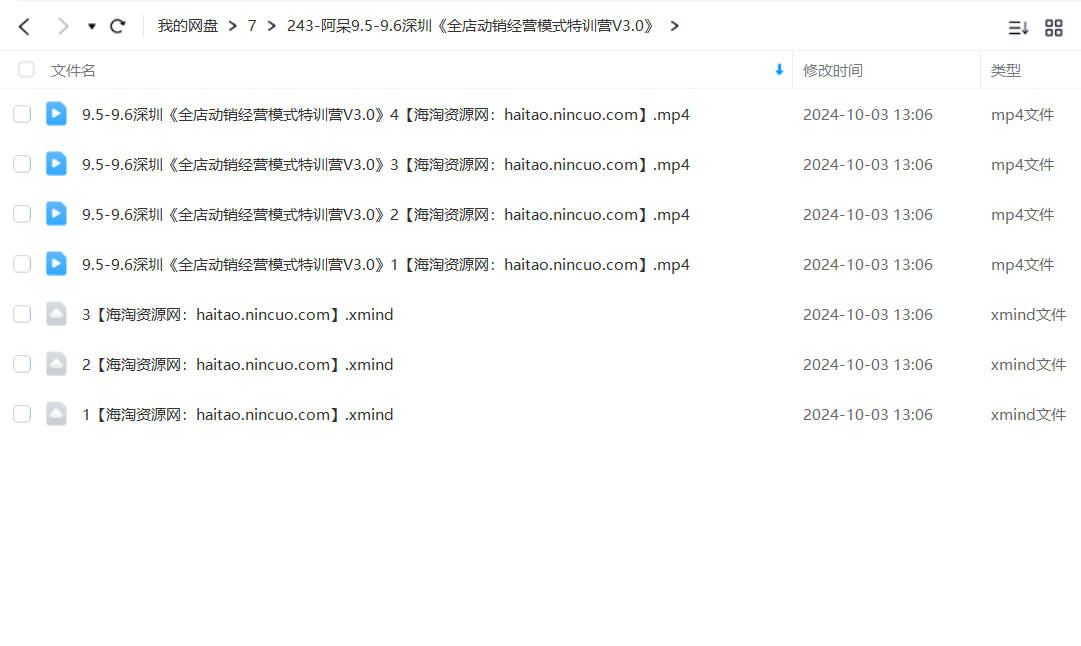The width and height of the screenshot is (1081, 646).
Task: Select file name 全店动销经营模式特训营V3.0》2 .mp4
Action: [385, 214]
